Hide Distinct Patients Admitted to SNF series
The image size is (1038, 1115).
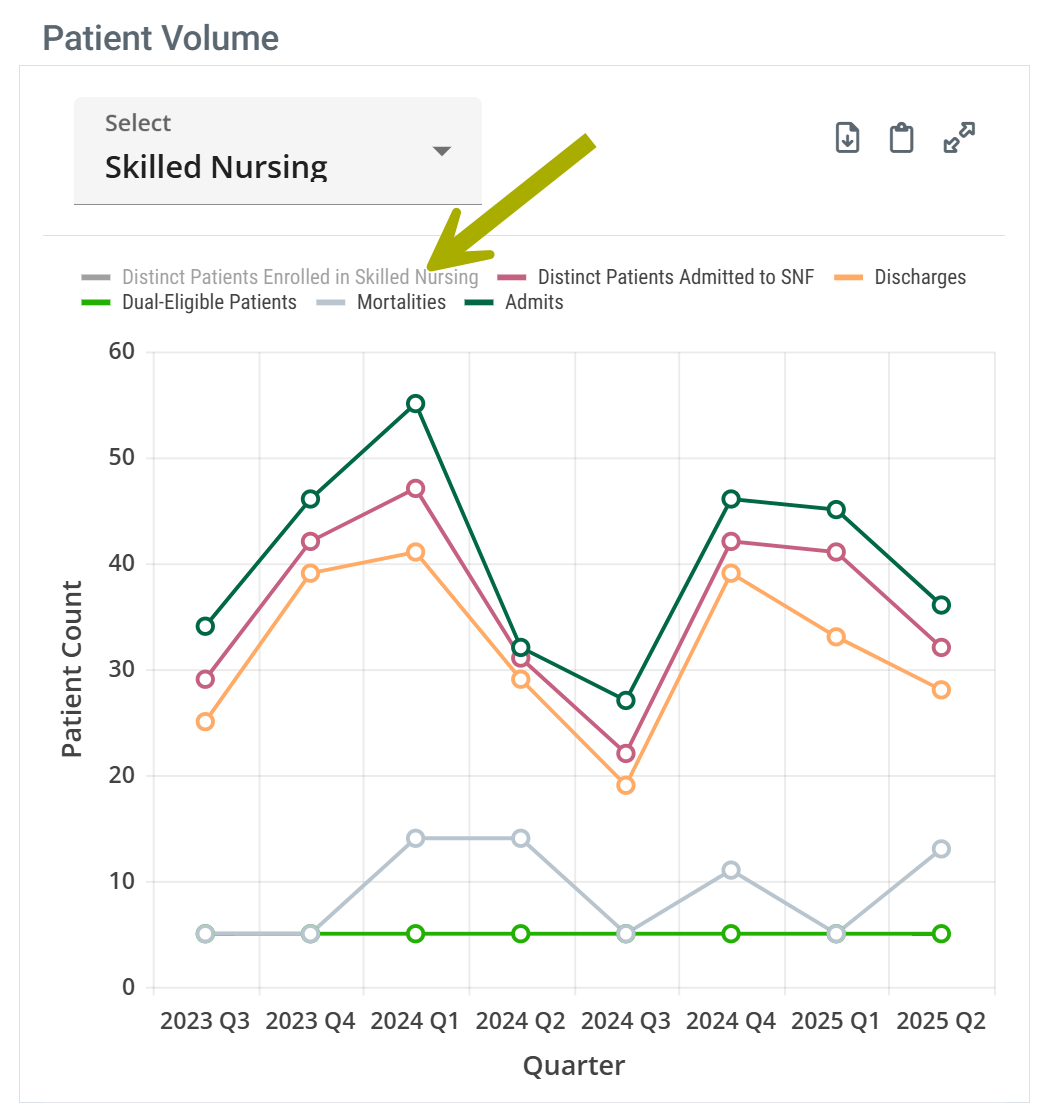(x=676, y=277)
